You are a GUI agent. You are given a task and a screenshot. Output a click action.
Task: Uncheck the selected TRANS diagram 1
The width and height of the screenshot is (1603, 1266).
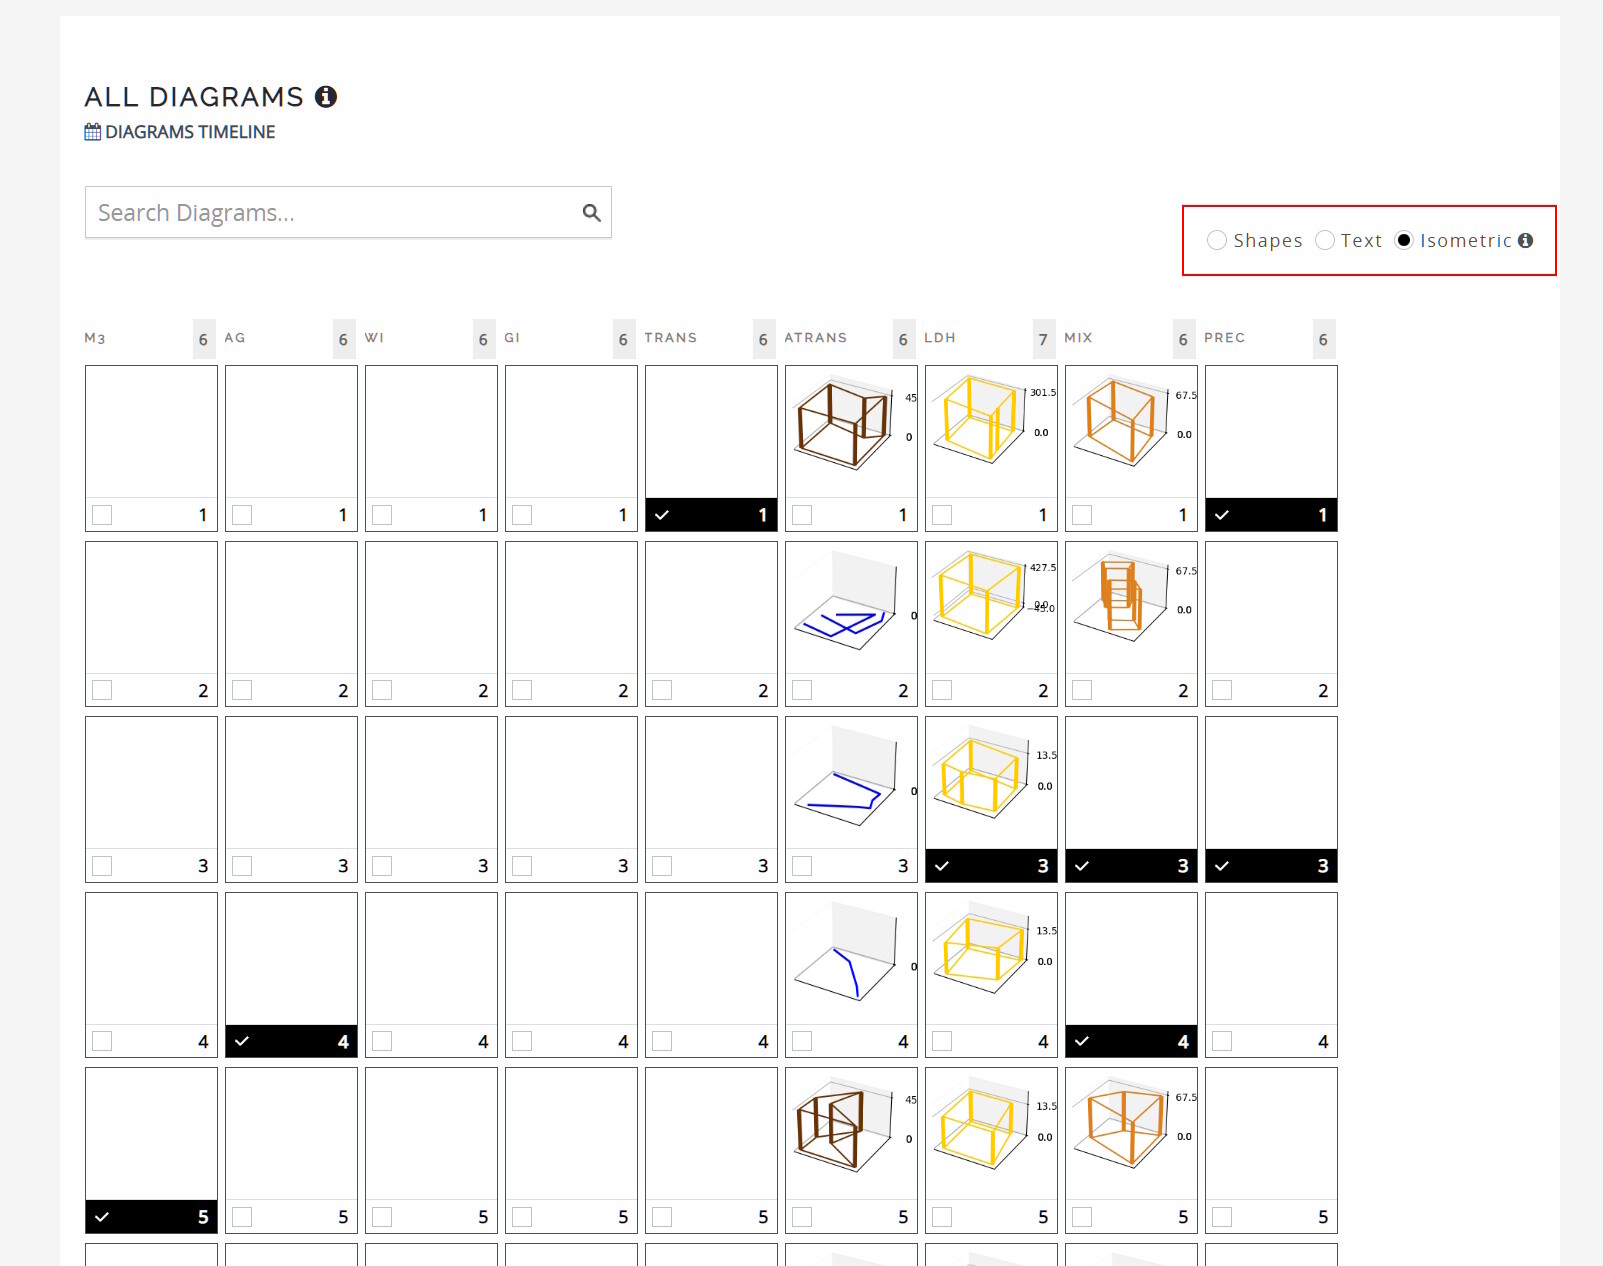(662, 515)
